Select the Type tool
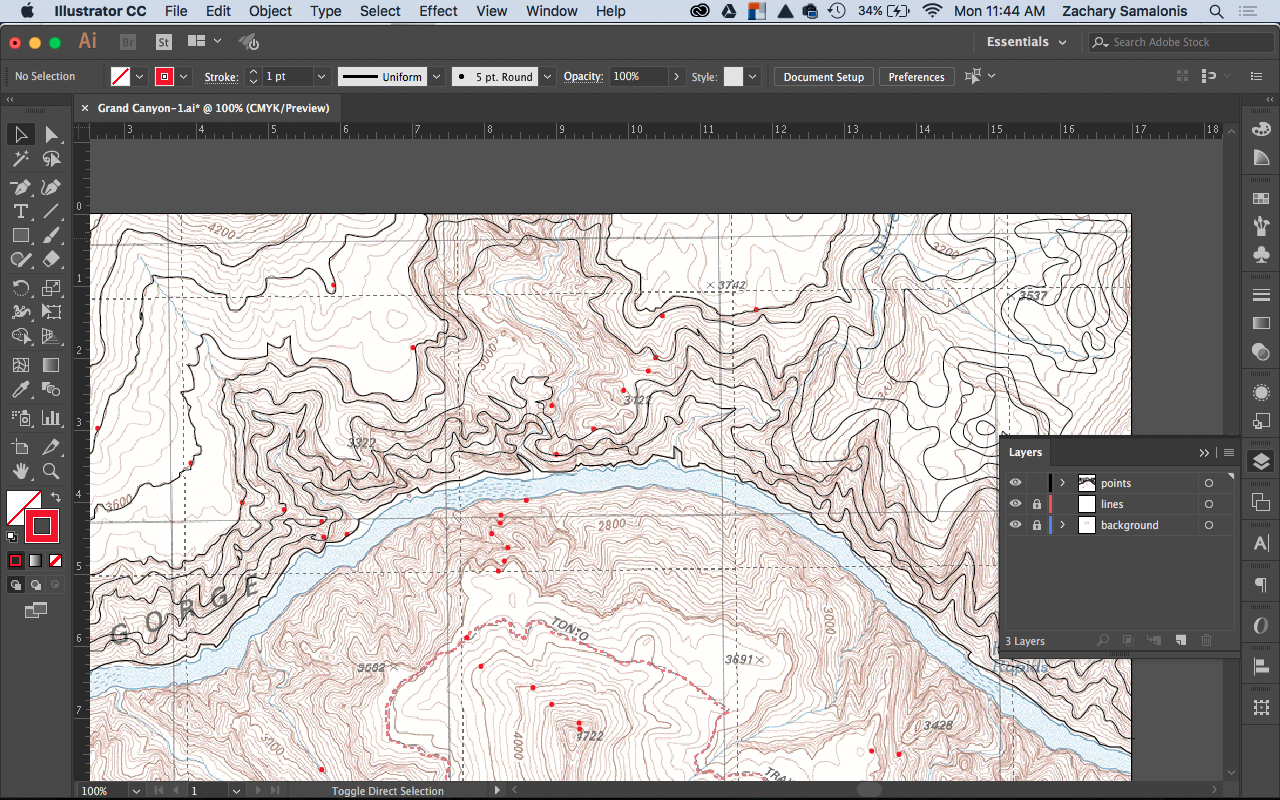The height and width of the screenshot is (800, 1280). [20, 211]
